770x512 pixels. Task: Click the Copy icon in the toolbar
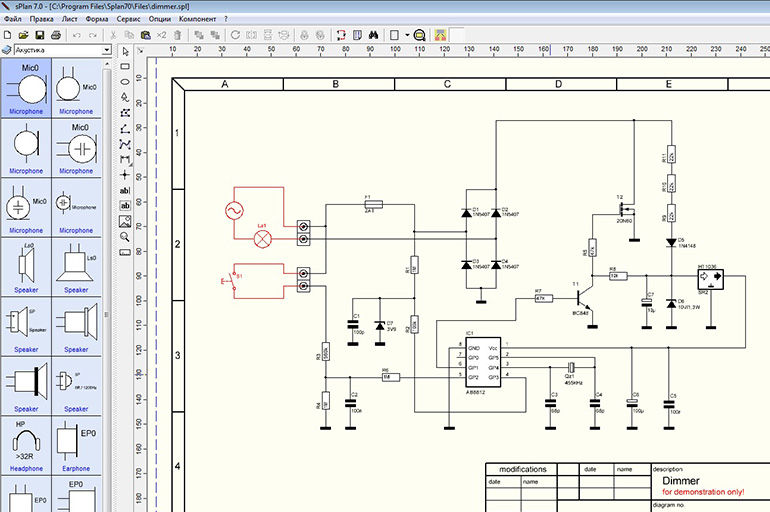129,35
